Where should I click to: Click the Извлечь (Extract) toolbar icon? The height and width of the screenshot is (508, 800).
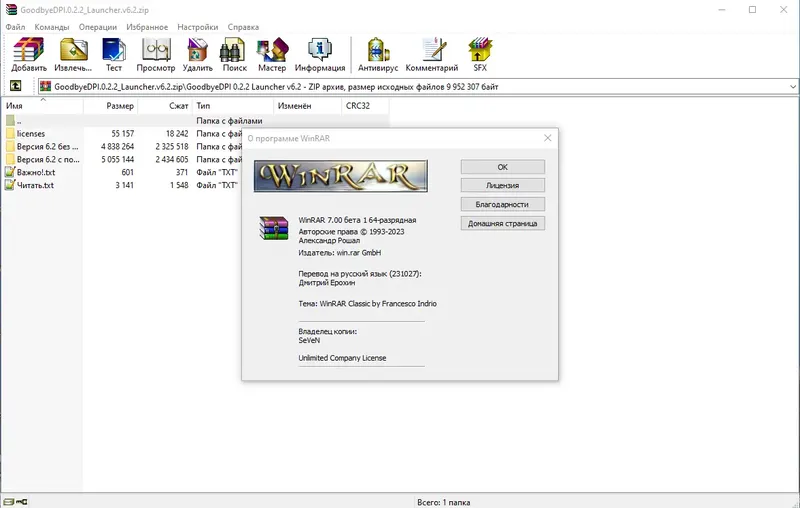[73, 50]
